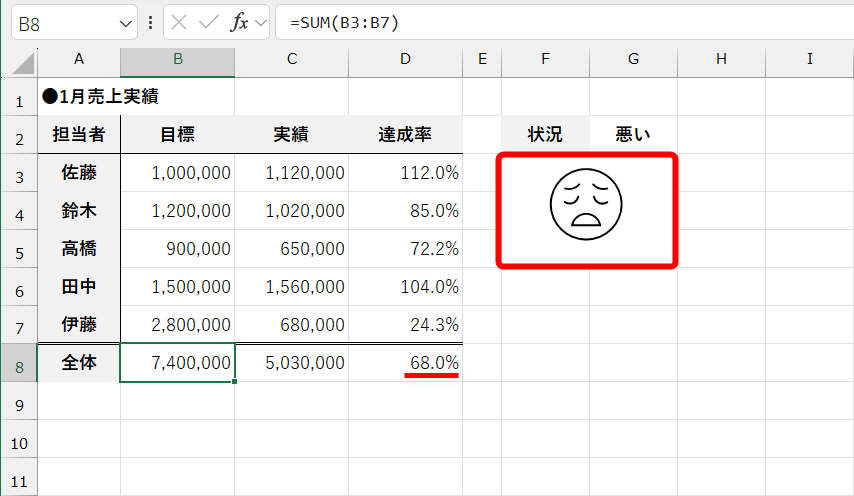Screen dimensions: 854x496
Task: Select row 7 header
Action: click(19, 324)
